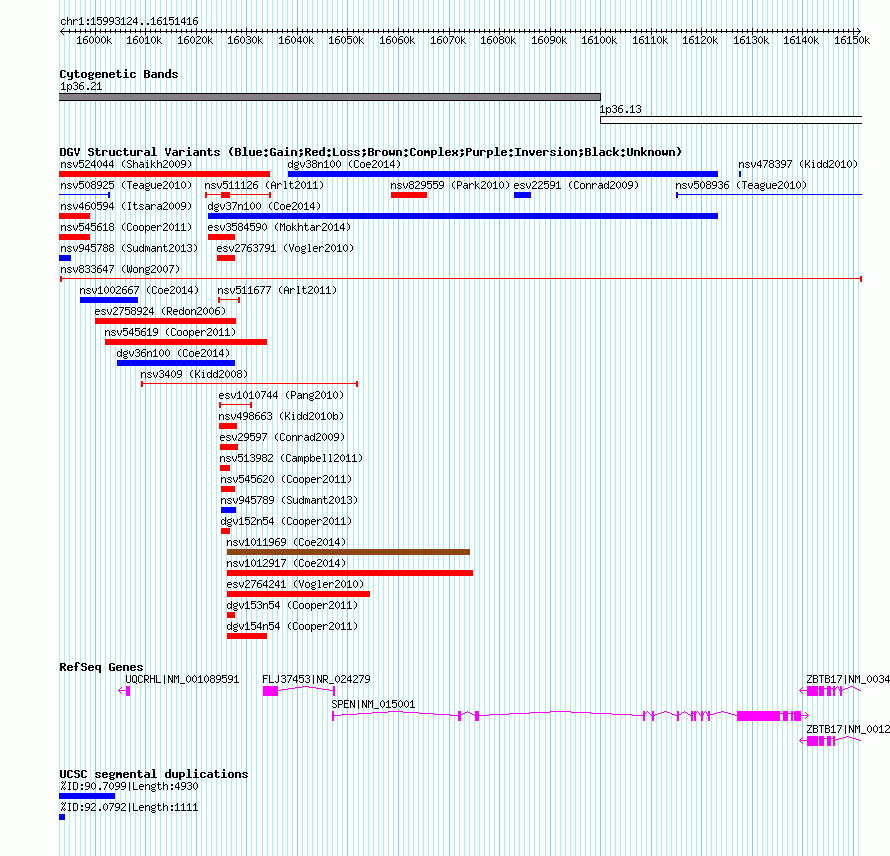Click dgv154n54 (Cooper2011) label
890x856 pixels.
click(292, 627)
